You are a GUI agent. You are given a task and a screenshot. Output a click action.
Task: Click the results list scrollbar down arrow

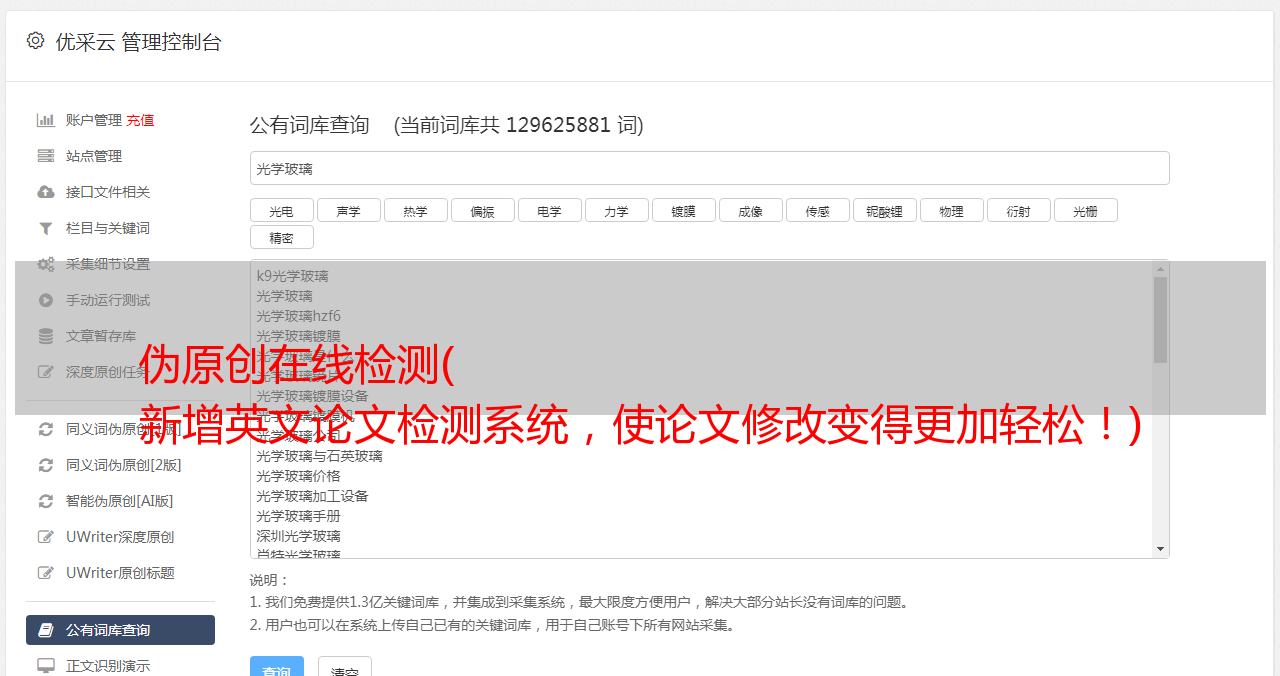coord(1160,549)
